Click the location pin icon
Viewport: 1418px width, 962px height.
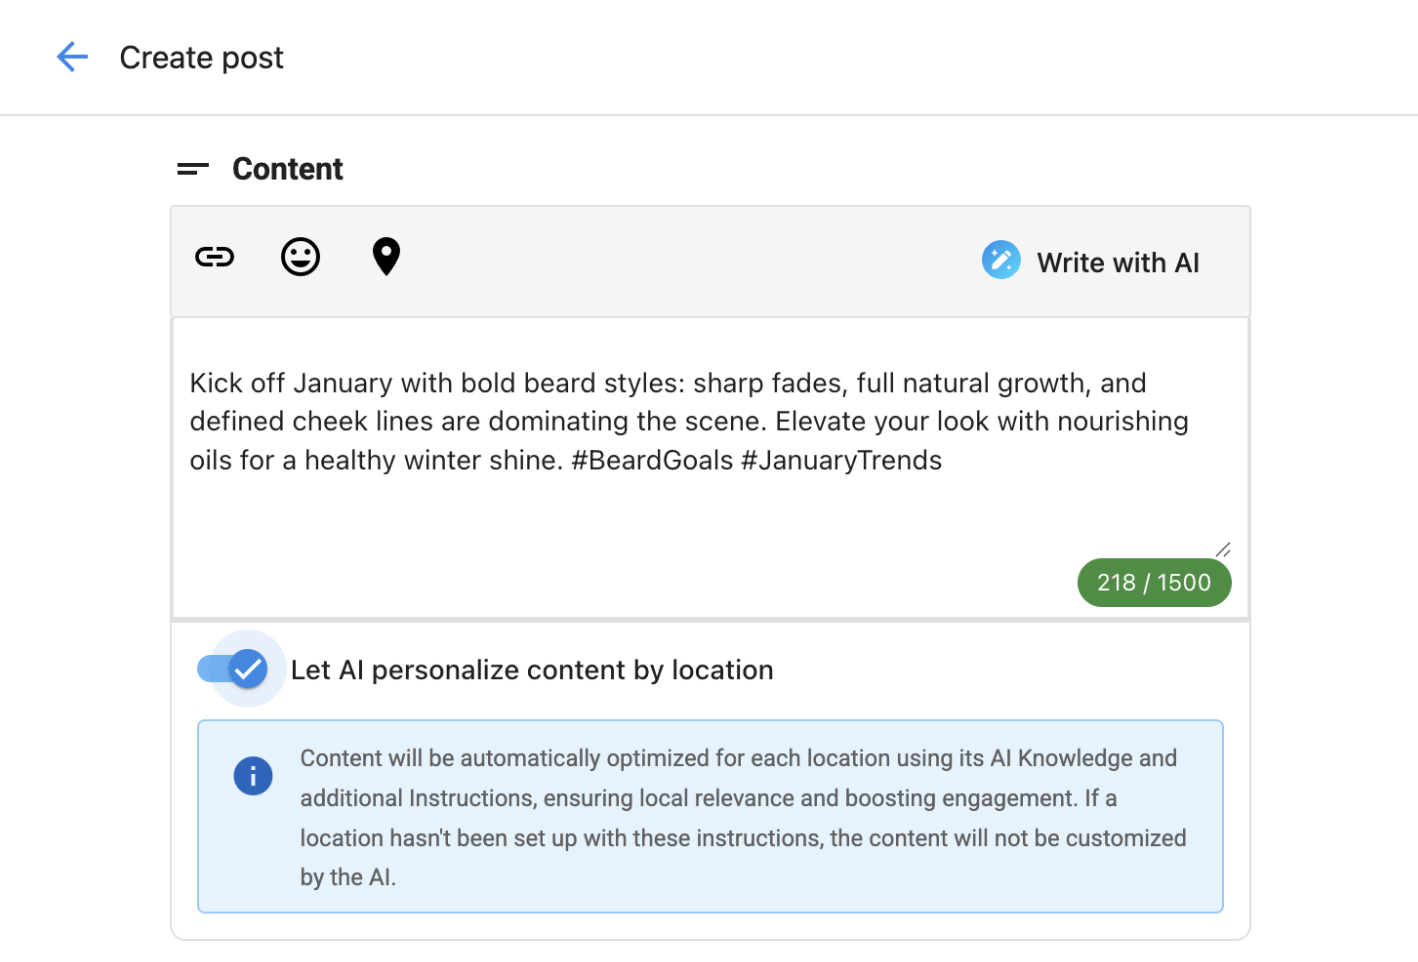(386, 257)
